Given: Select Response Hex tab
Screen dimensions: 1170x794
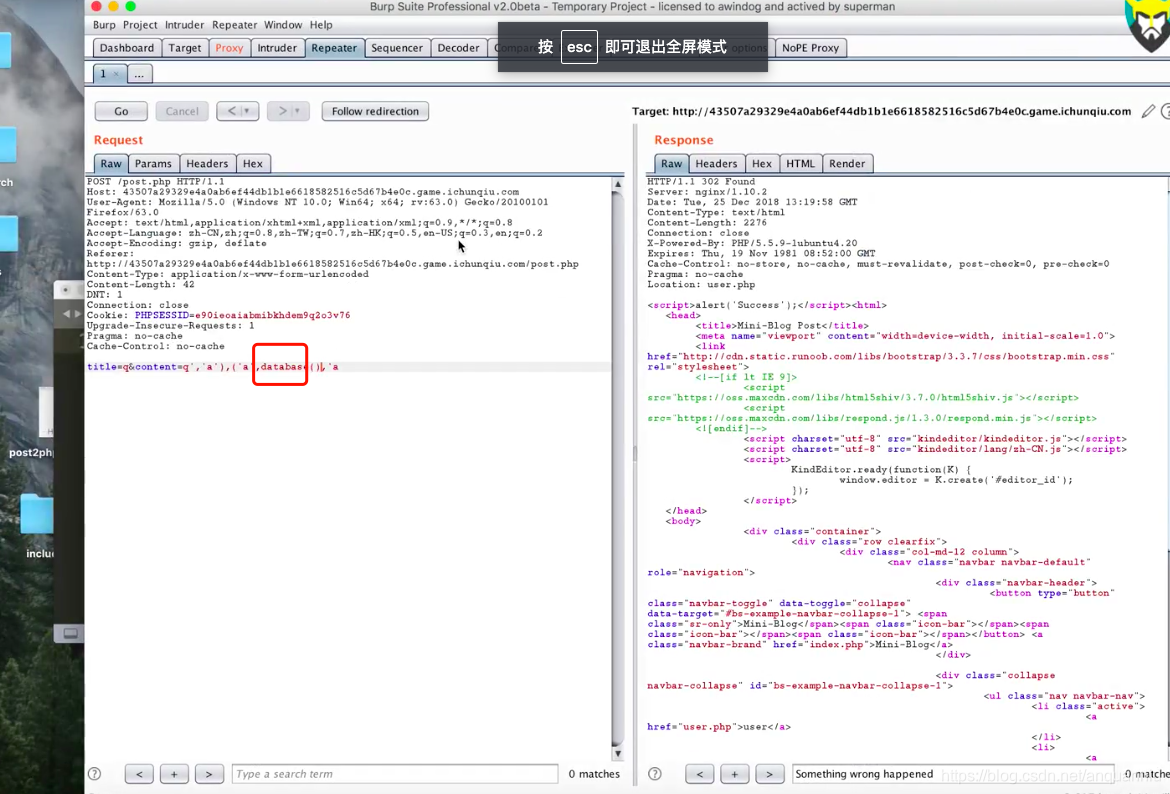Looking at the screenshot, I should point(762,163).
